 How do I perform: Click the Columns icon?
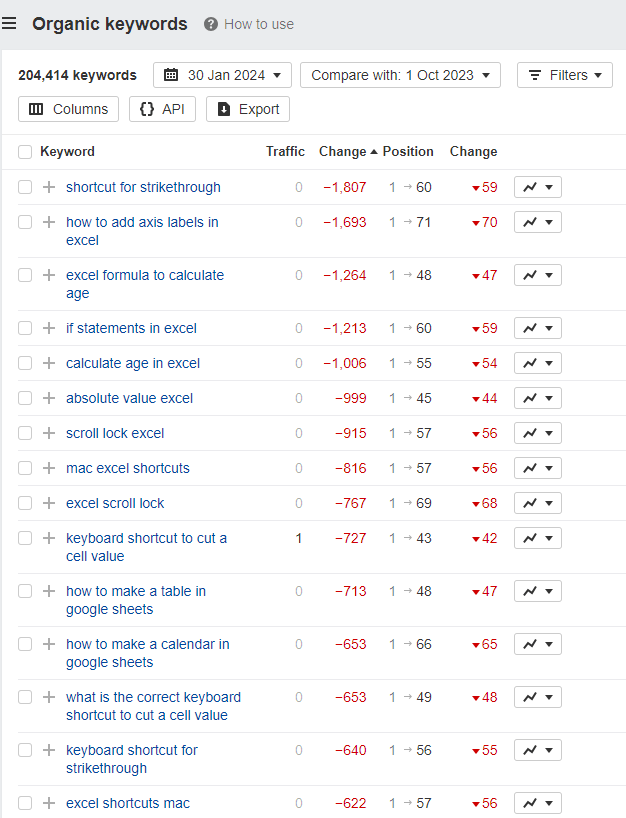coord(36,109)
